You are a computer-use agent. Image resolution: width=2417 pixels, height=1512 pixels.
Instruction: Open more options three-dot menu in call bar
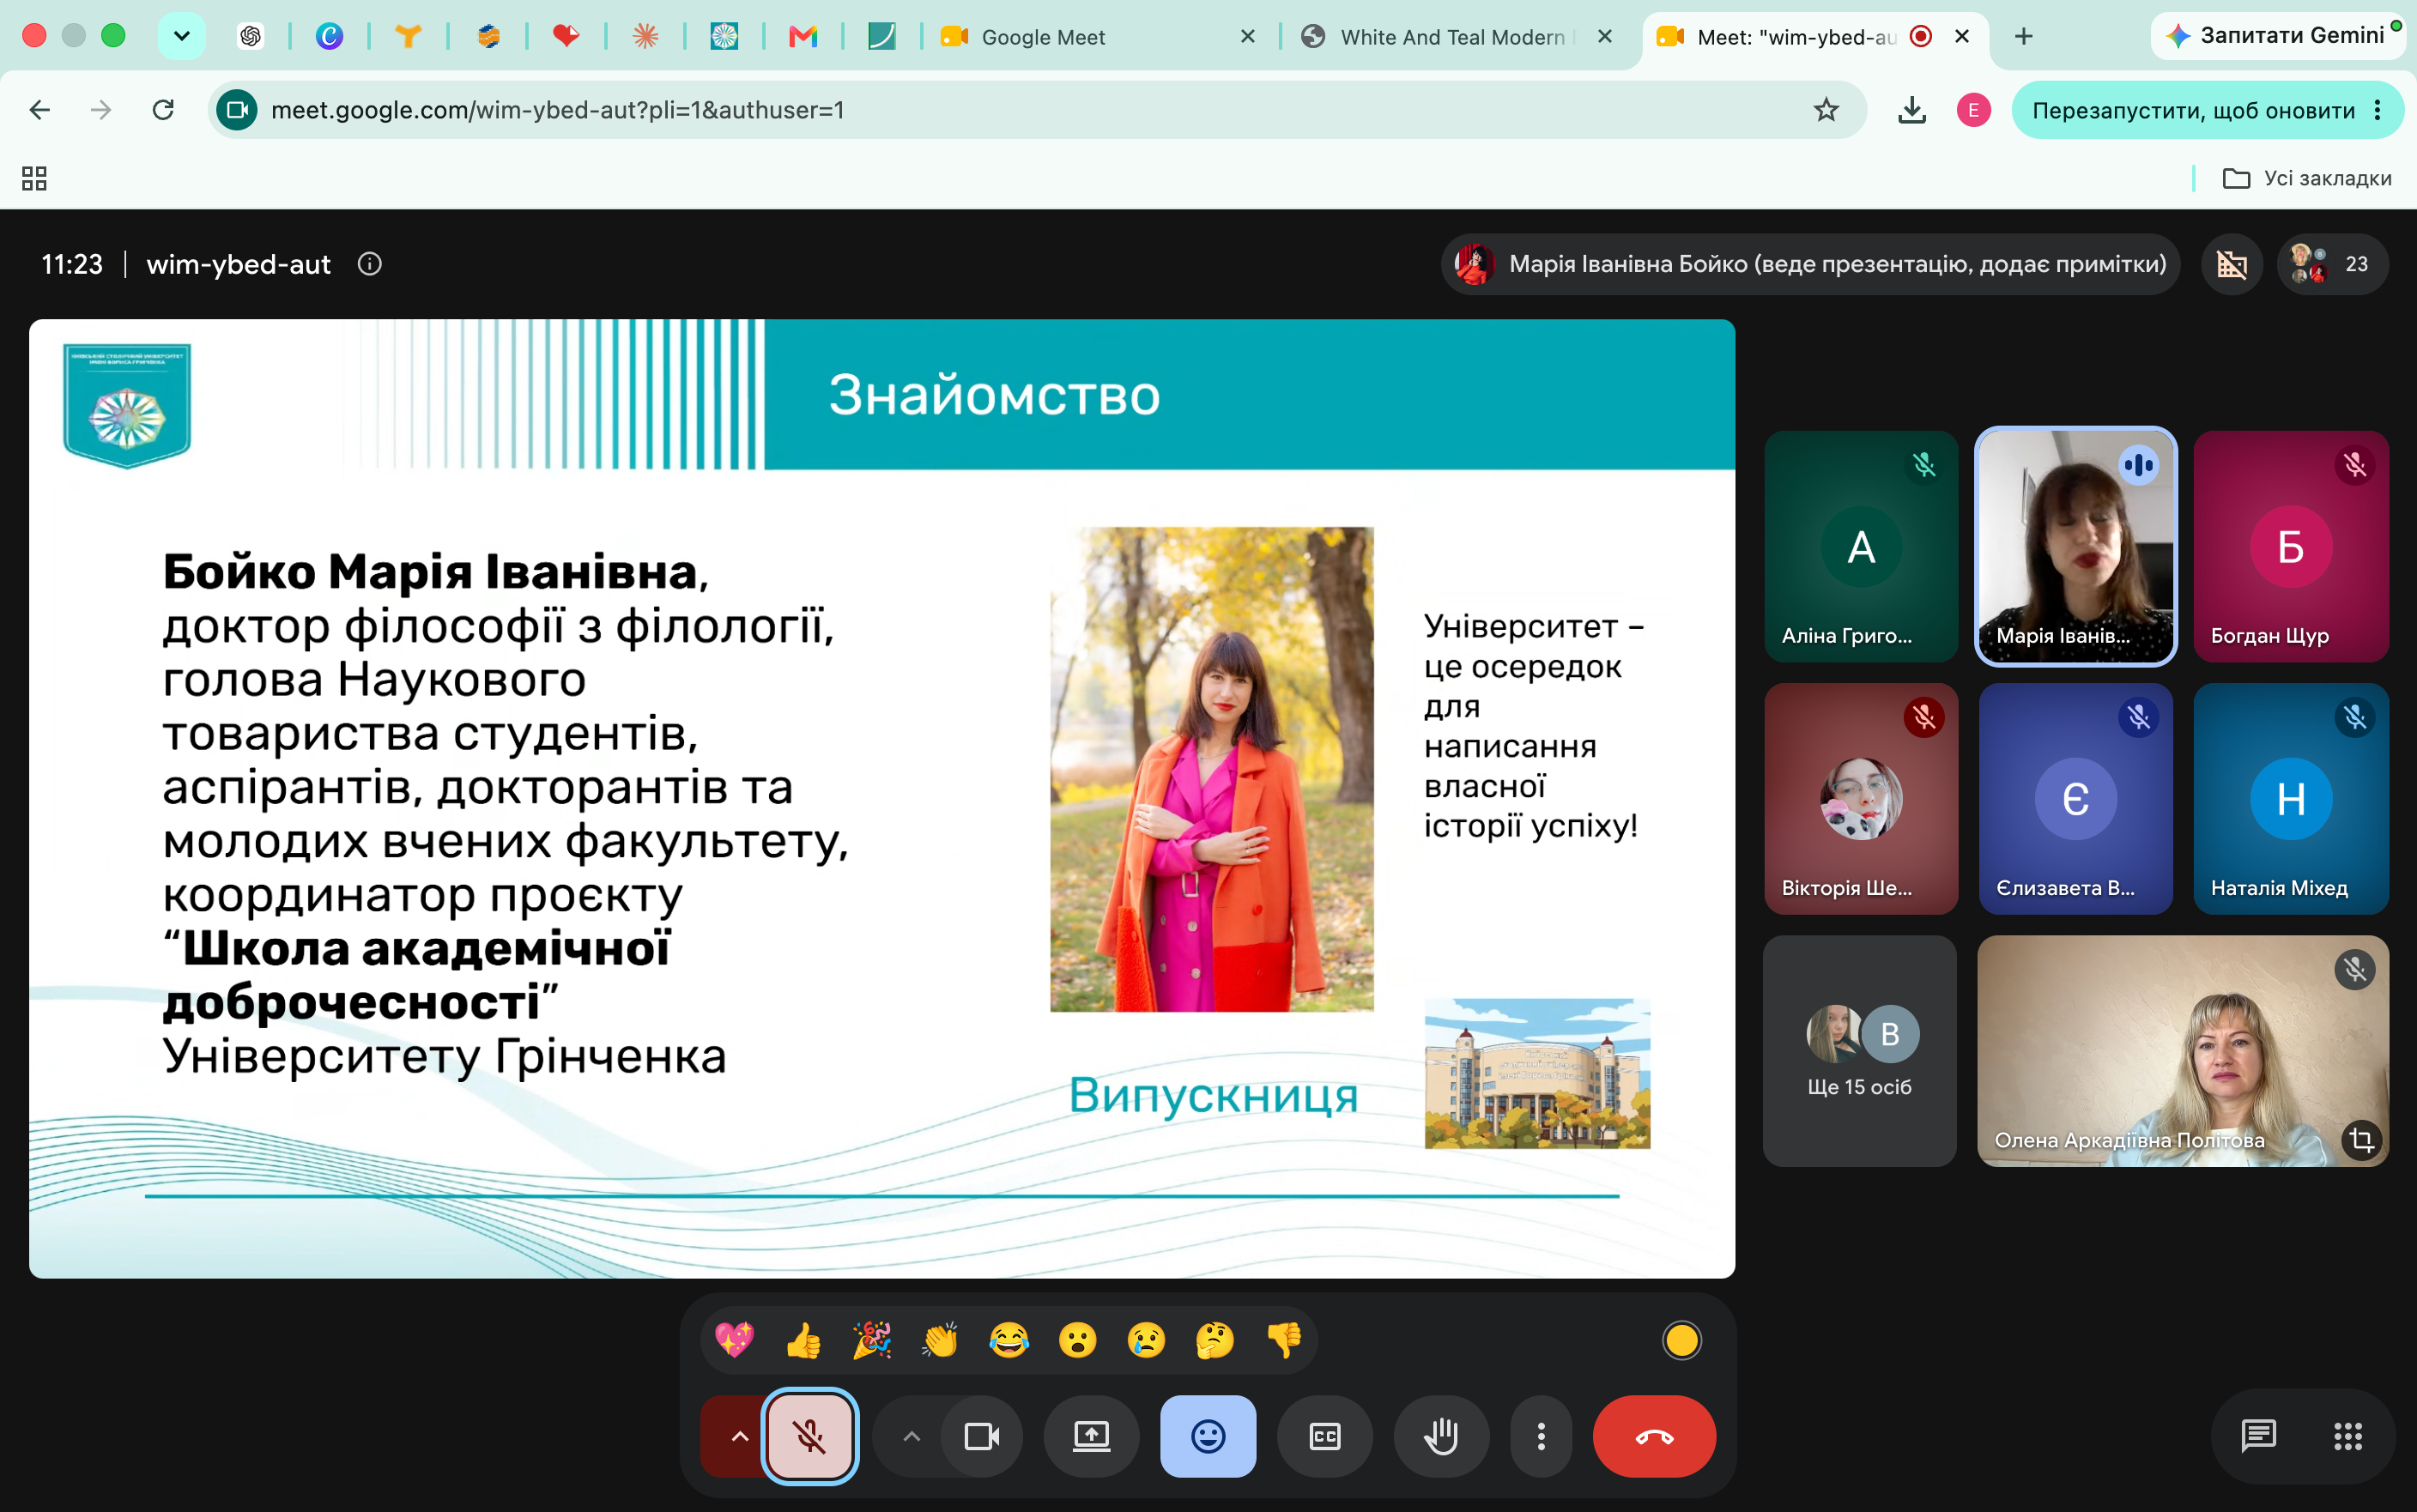pyautogui.click(x=1541, y=1436)
